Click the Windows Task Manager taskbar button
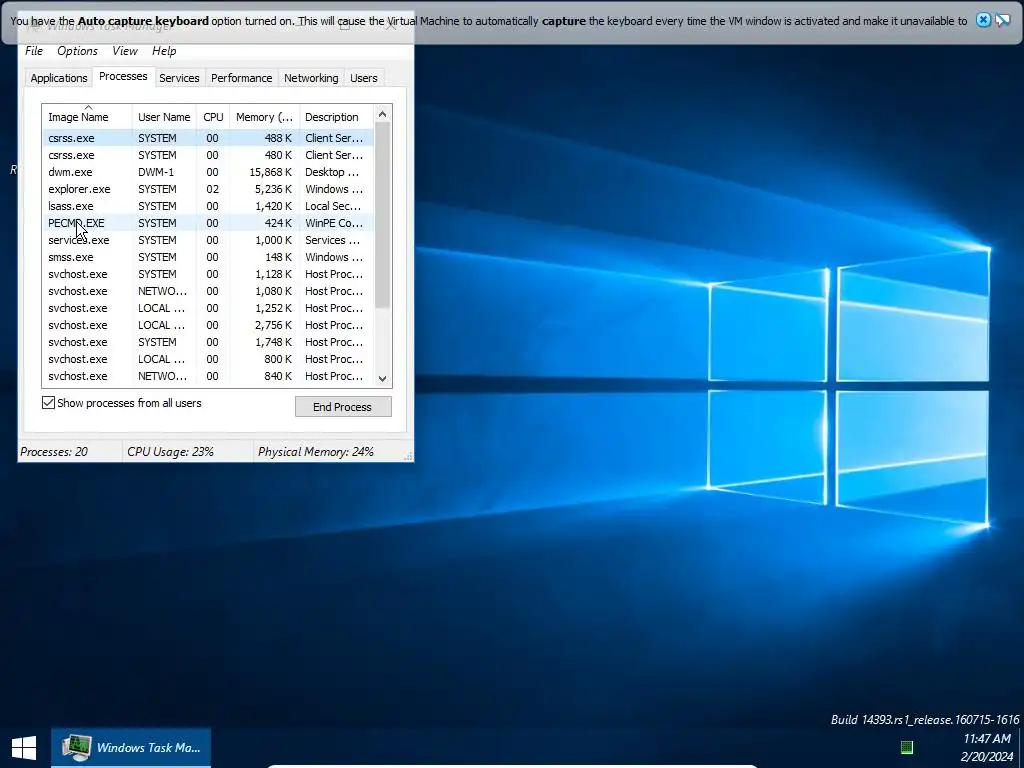This screenshot has height=768, width=1024. [x=131, y=748]
